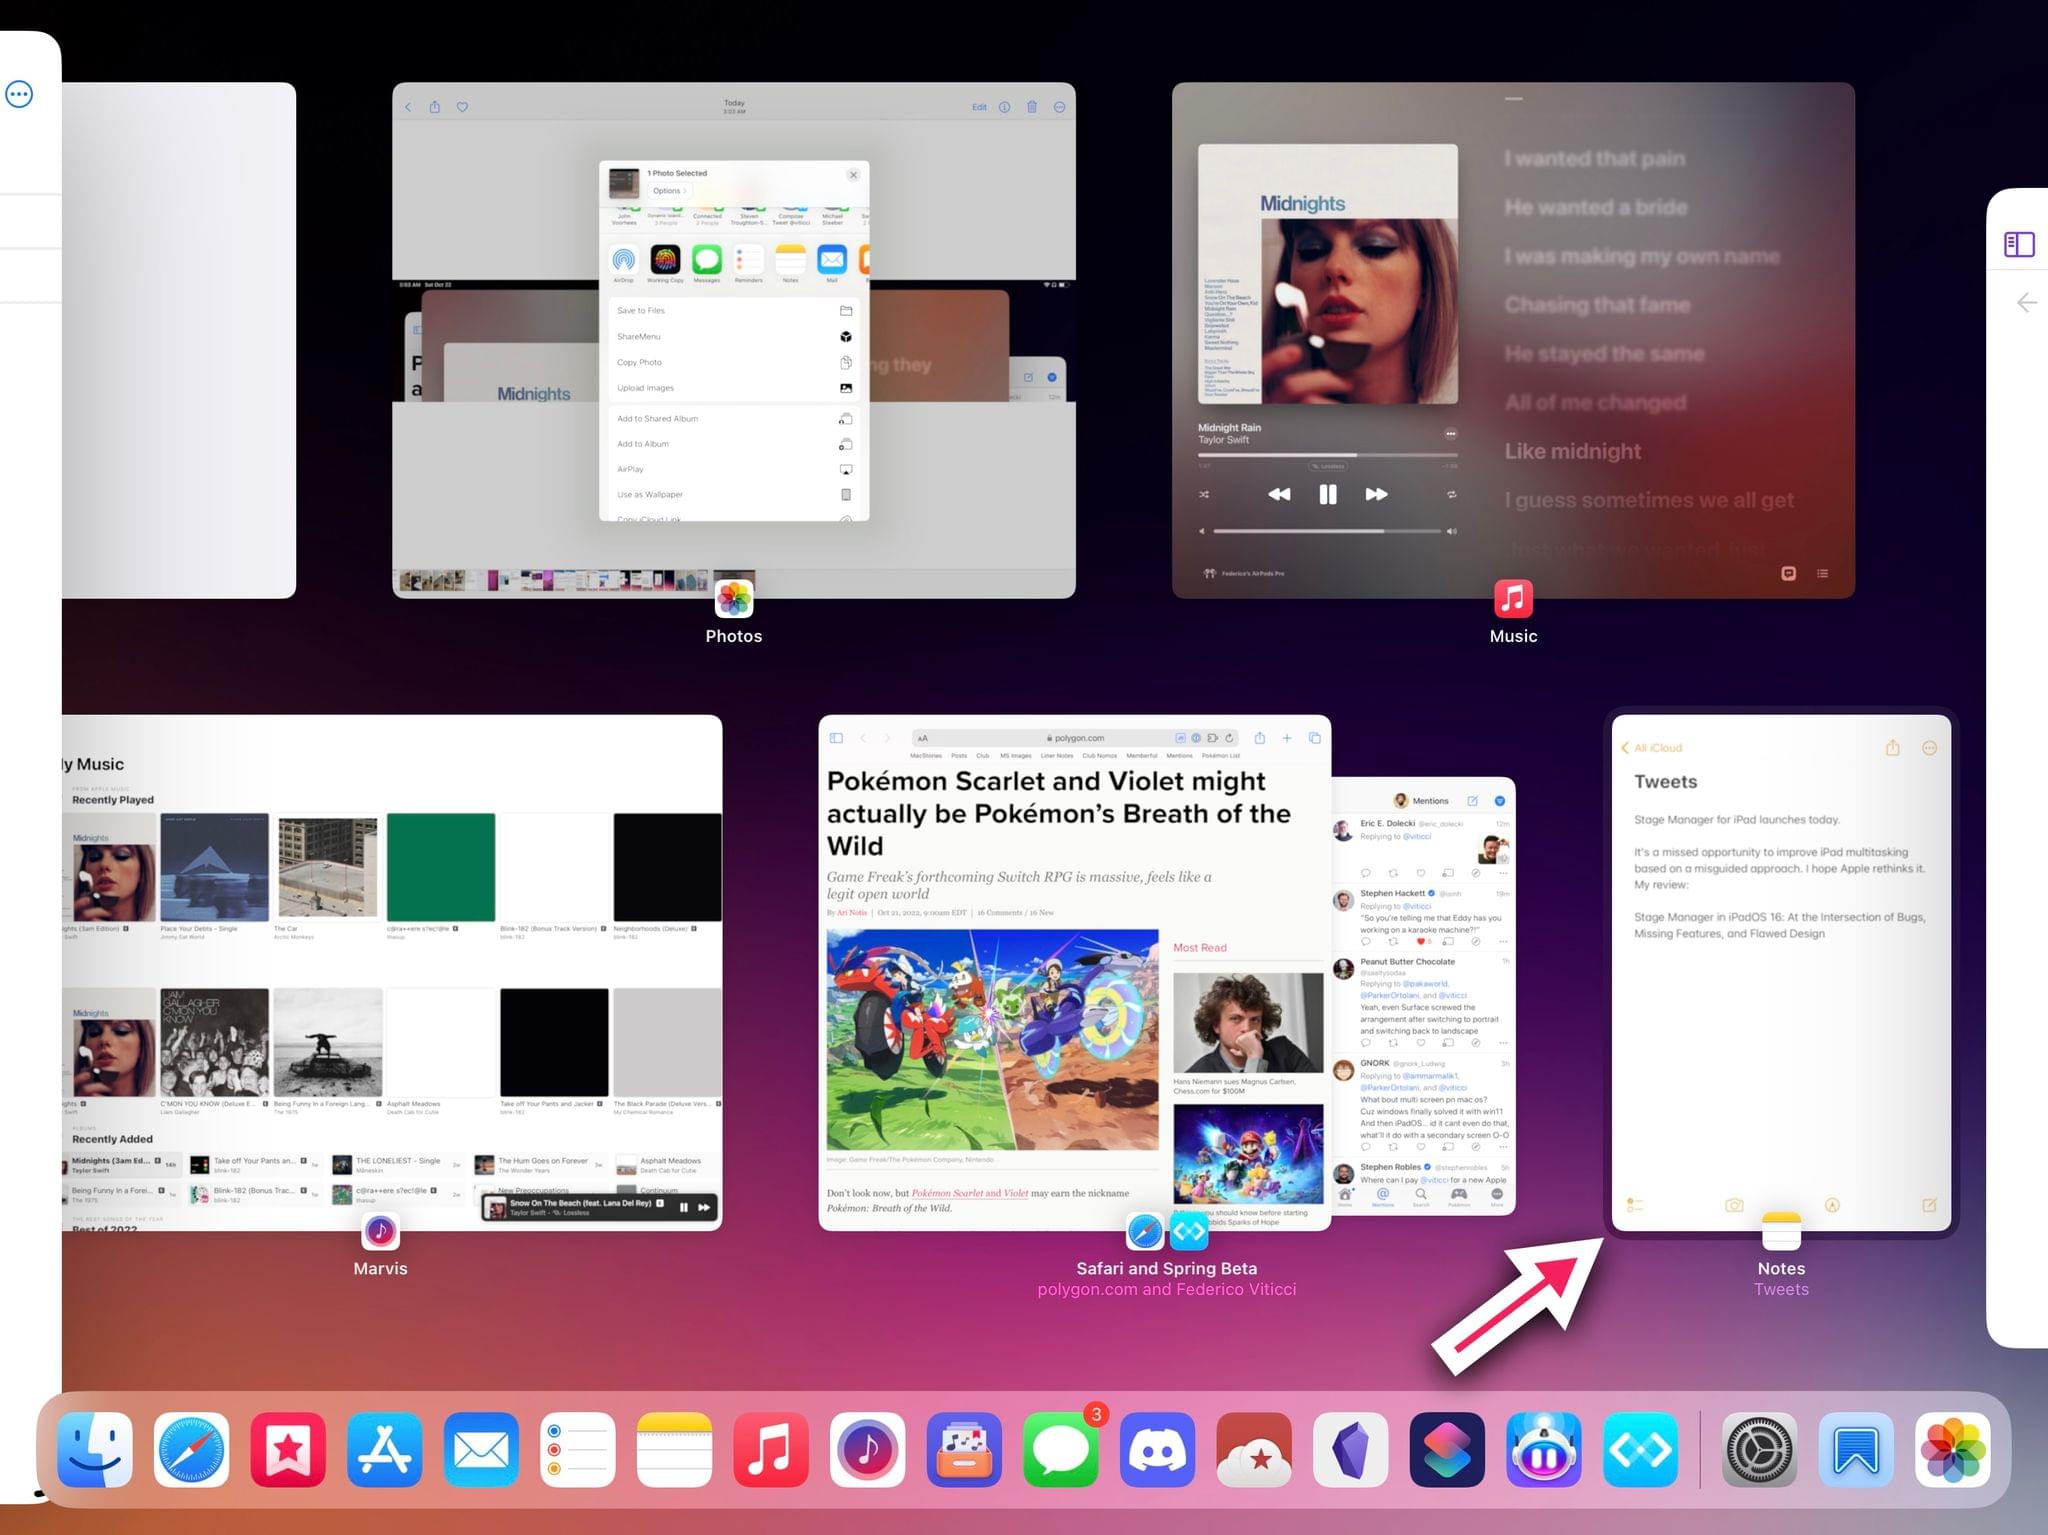Expand the Photos share sheet options
The image size is (2048, 1535).
pos(668,192)
